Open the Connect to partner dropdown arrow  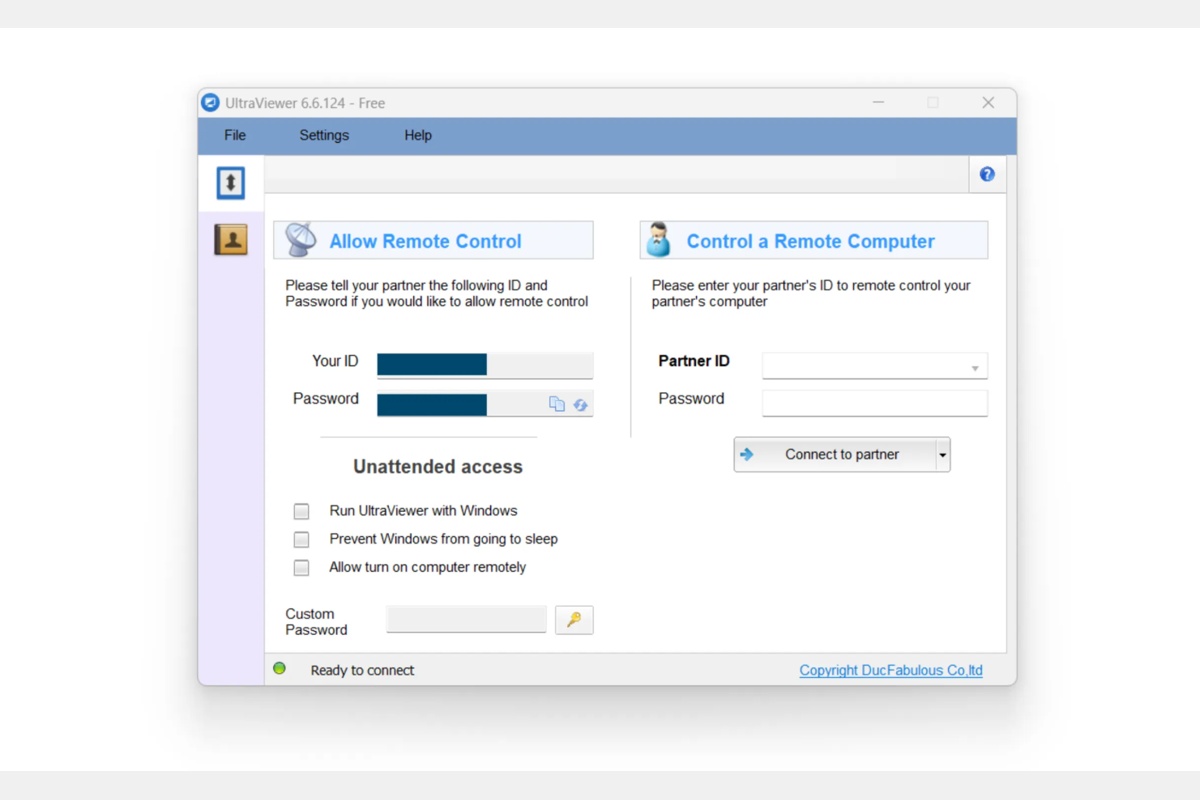click(x=942, y=455)
